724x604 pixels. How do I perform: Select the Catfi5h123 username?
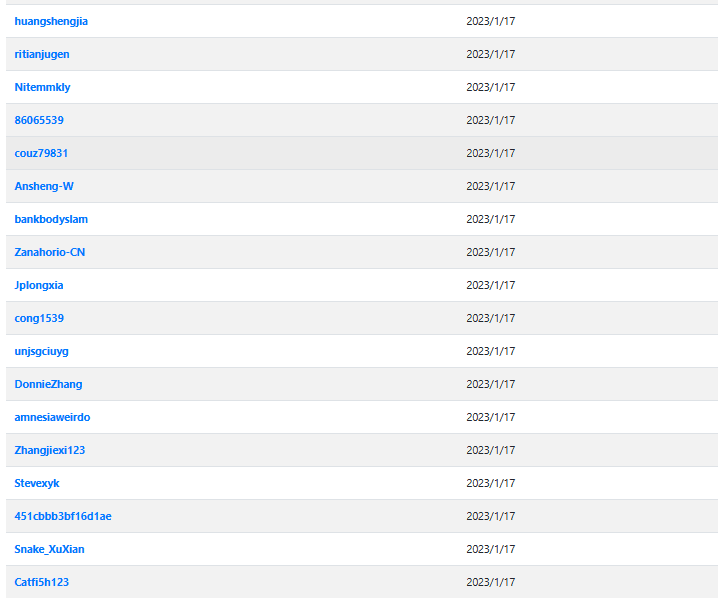(42, 582)
